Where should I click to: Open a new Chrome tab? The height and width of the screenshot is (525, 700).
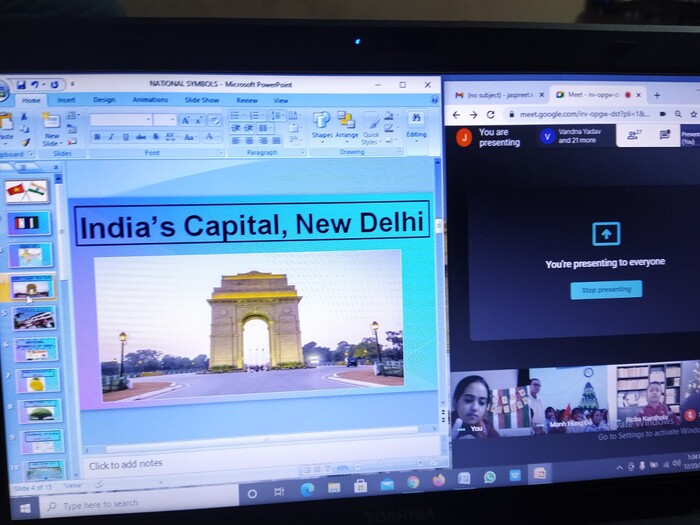pos(657,95)
